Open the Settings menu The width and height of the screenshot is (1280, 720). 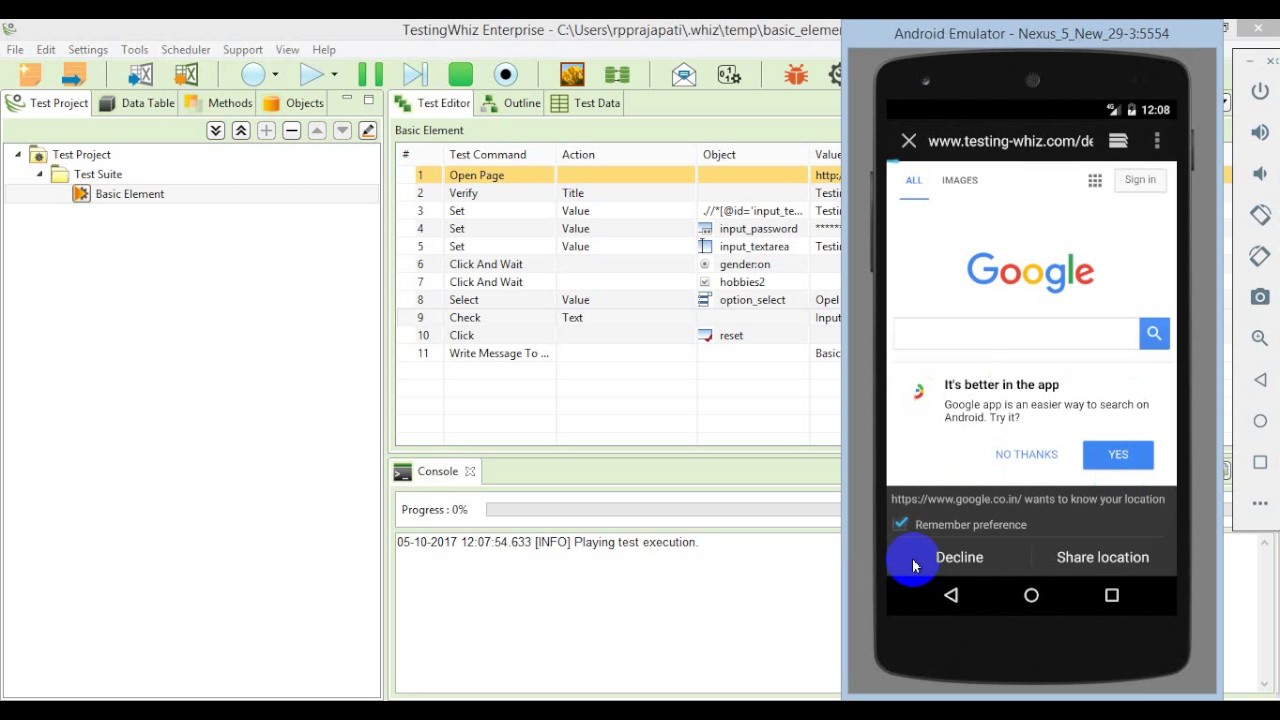[x=88, y=49]
